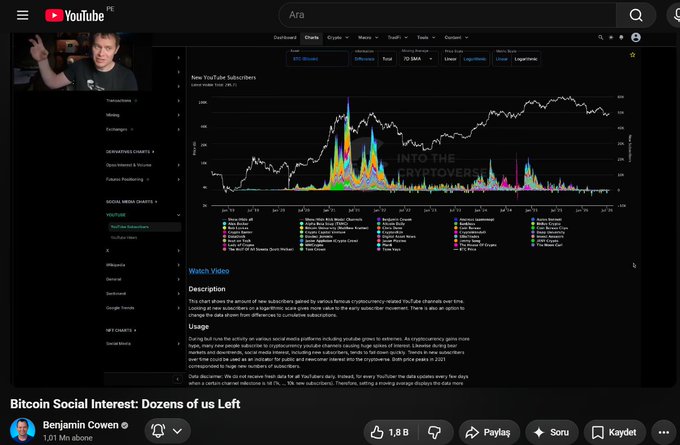
Task: Select YouTube Subscribers in sidebar
Action: click(144, 227)
